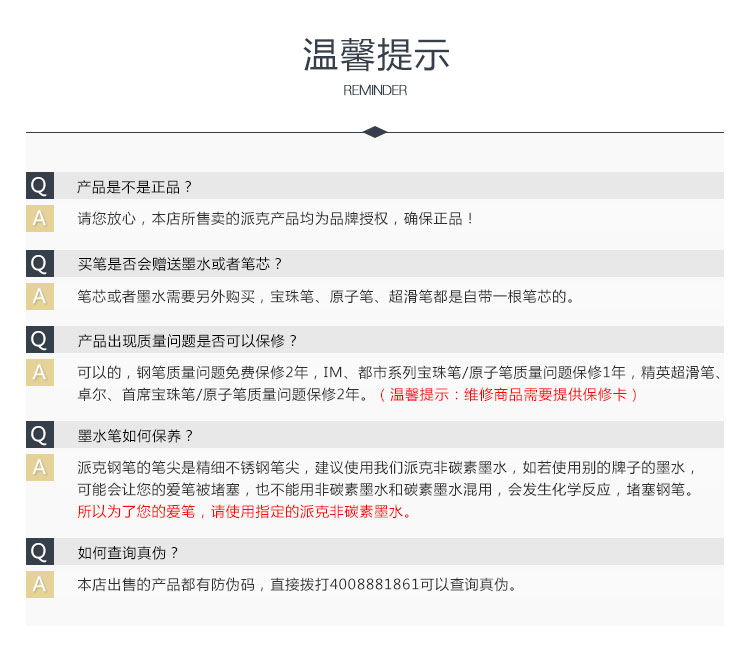
Task: Click the red text '所以为了您的爱笔' ink recommendation
Action: coord(244,512)
